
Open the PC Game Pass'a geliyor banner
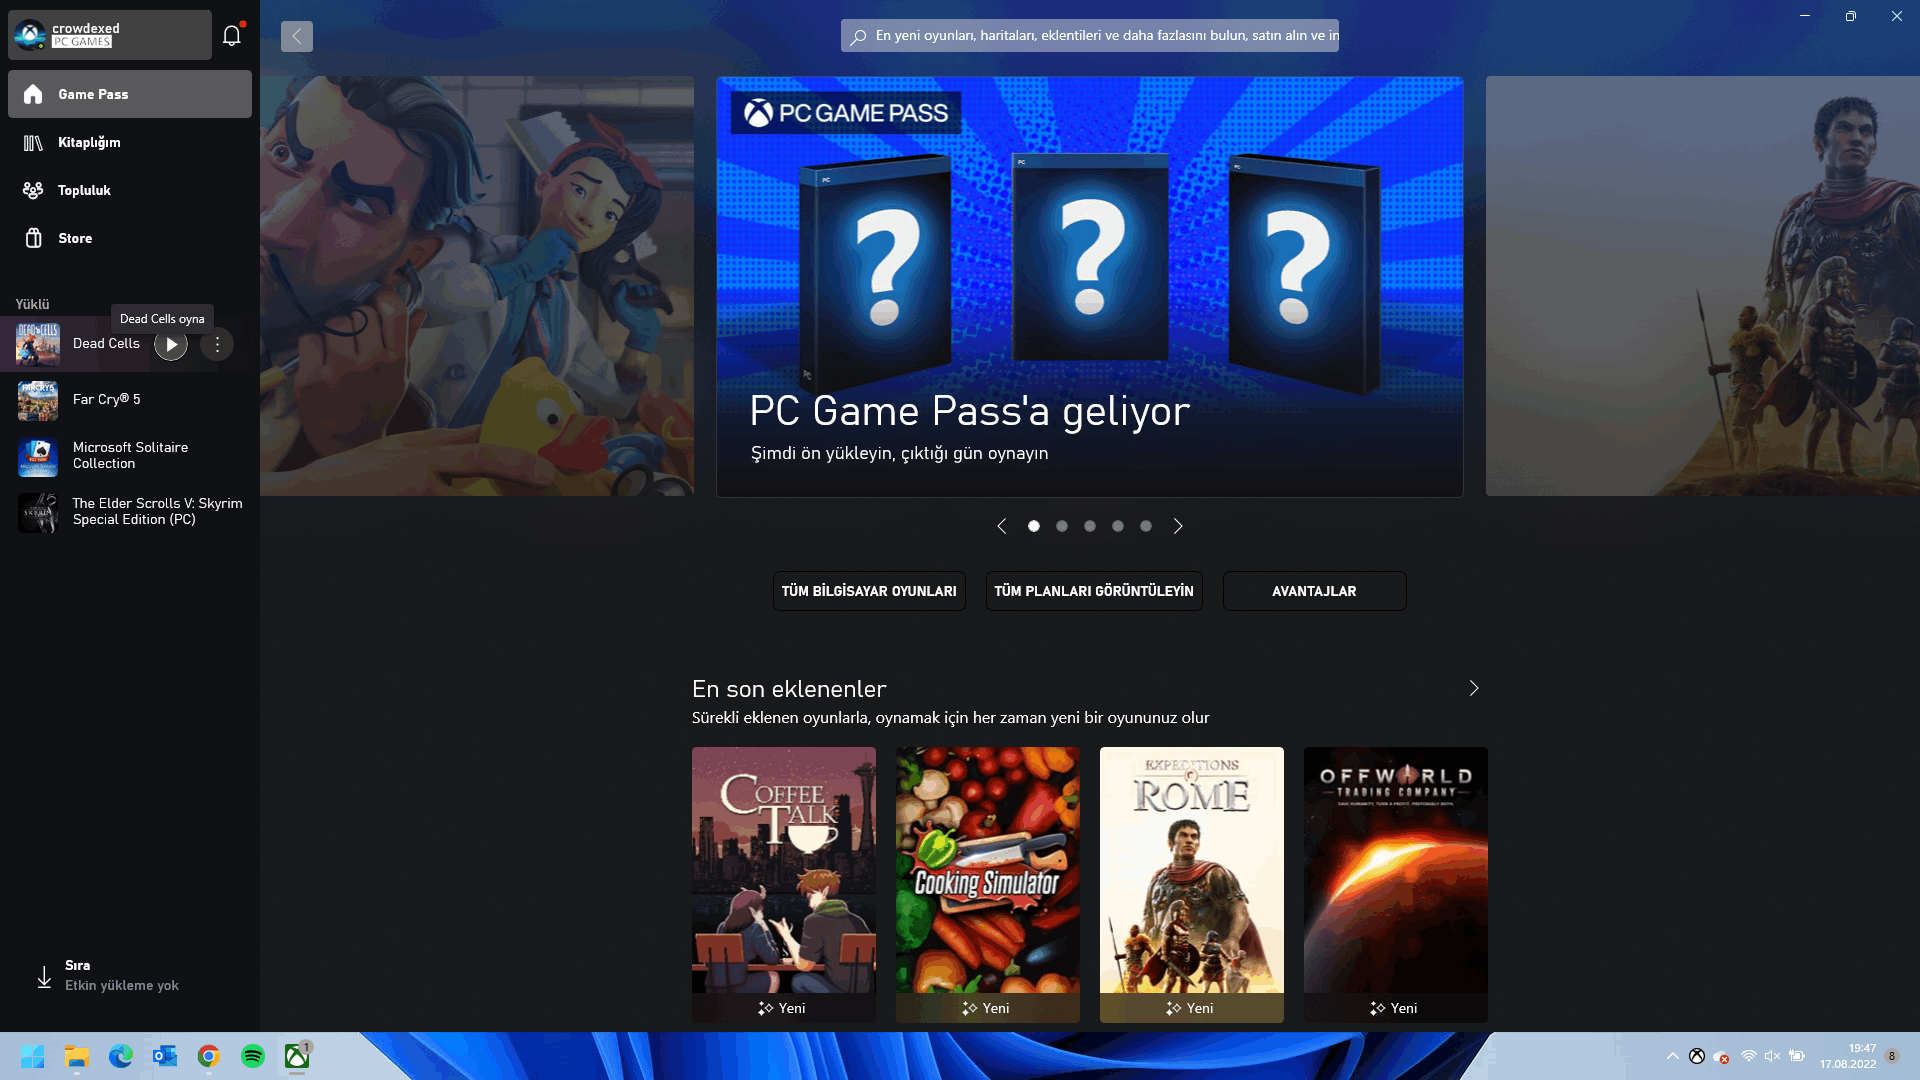pos(1090,287)
